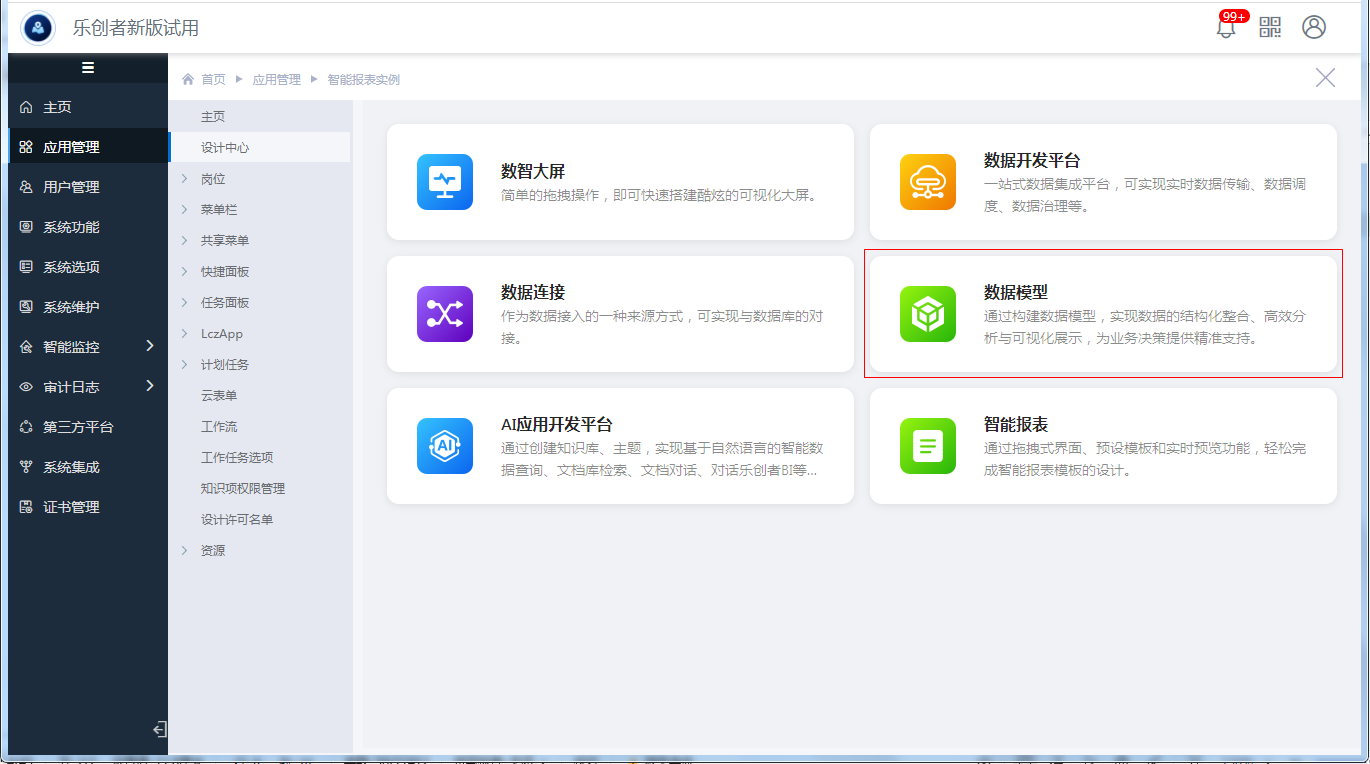Open the user profile avatar icon
Screen dimensions: 1370x764
tap(1314, 27)
